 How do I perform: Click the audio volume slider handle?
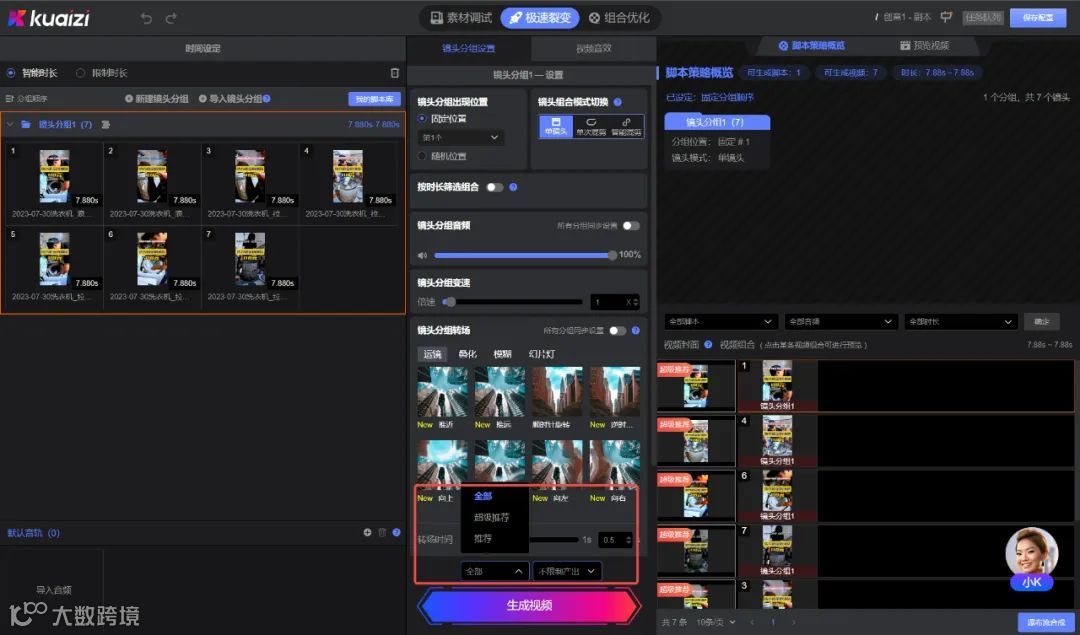click(612, 255)
